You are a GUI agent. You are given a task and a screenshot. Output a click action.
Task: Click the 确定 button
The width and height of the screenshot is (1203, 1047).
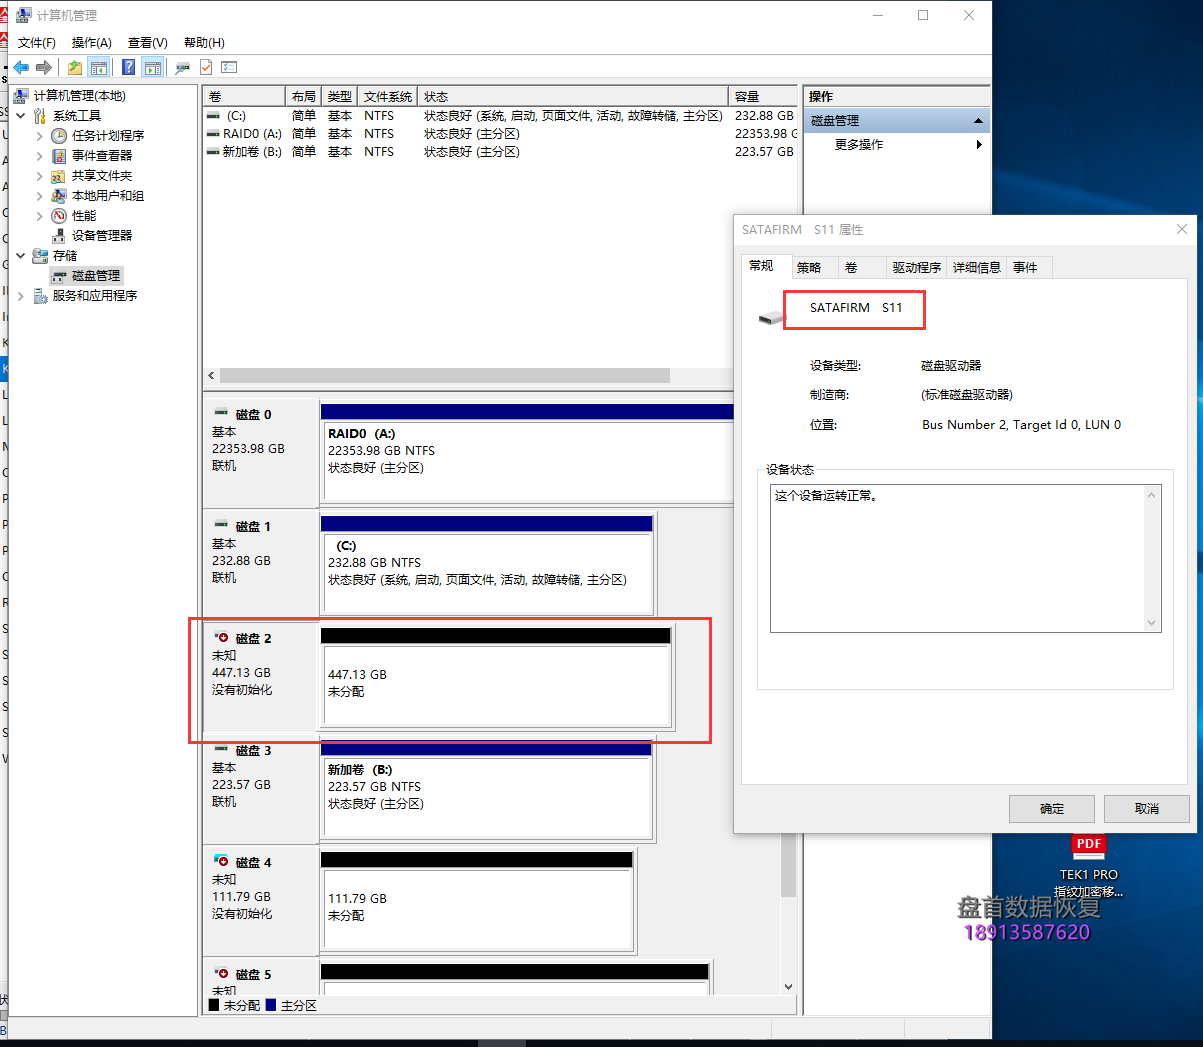click(1051, 809)
